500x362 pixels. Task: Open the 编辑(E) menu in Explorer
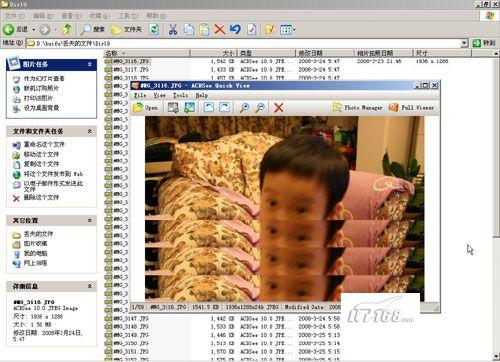43,16
